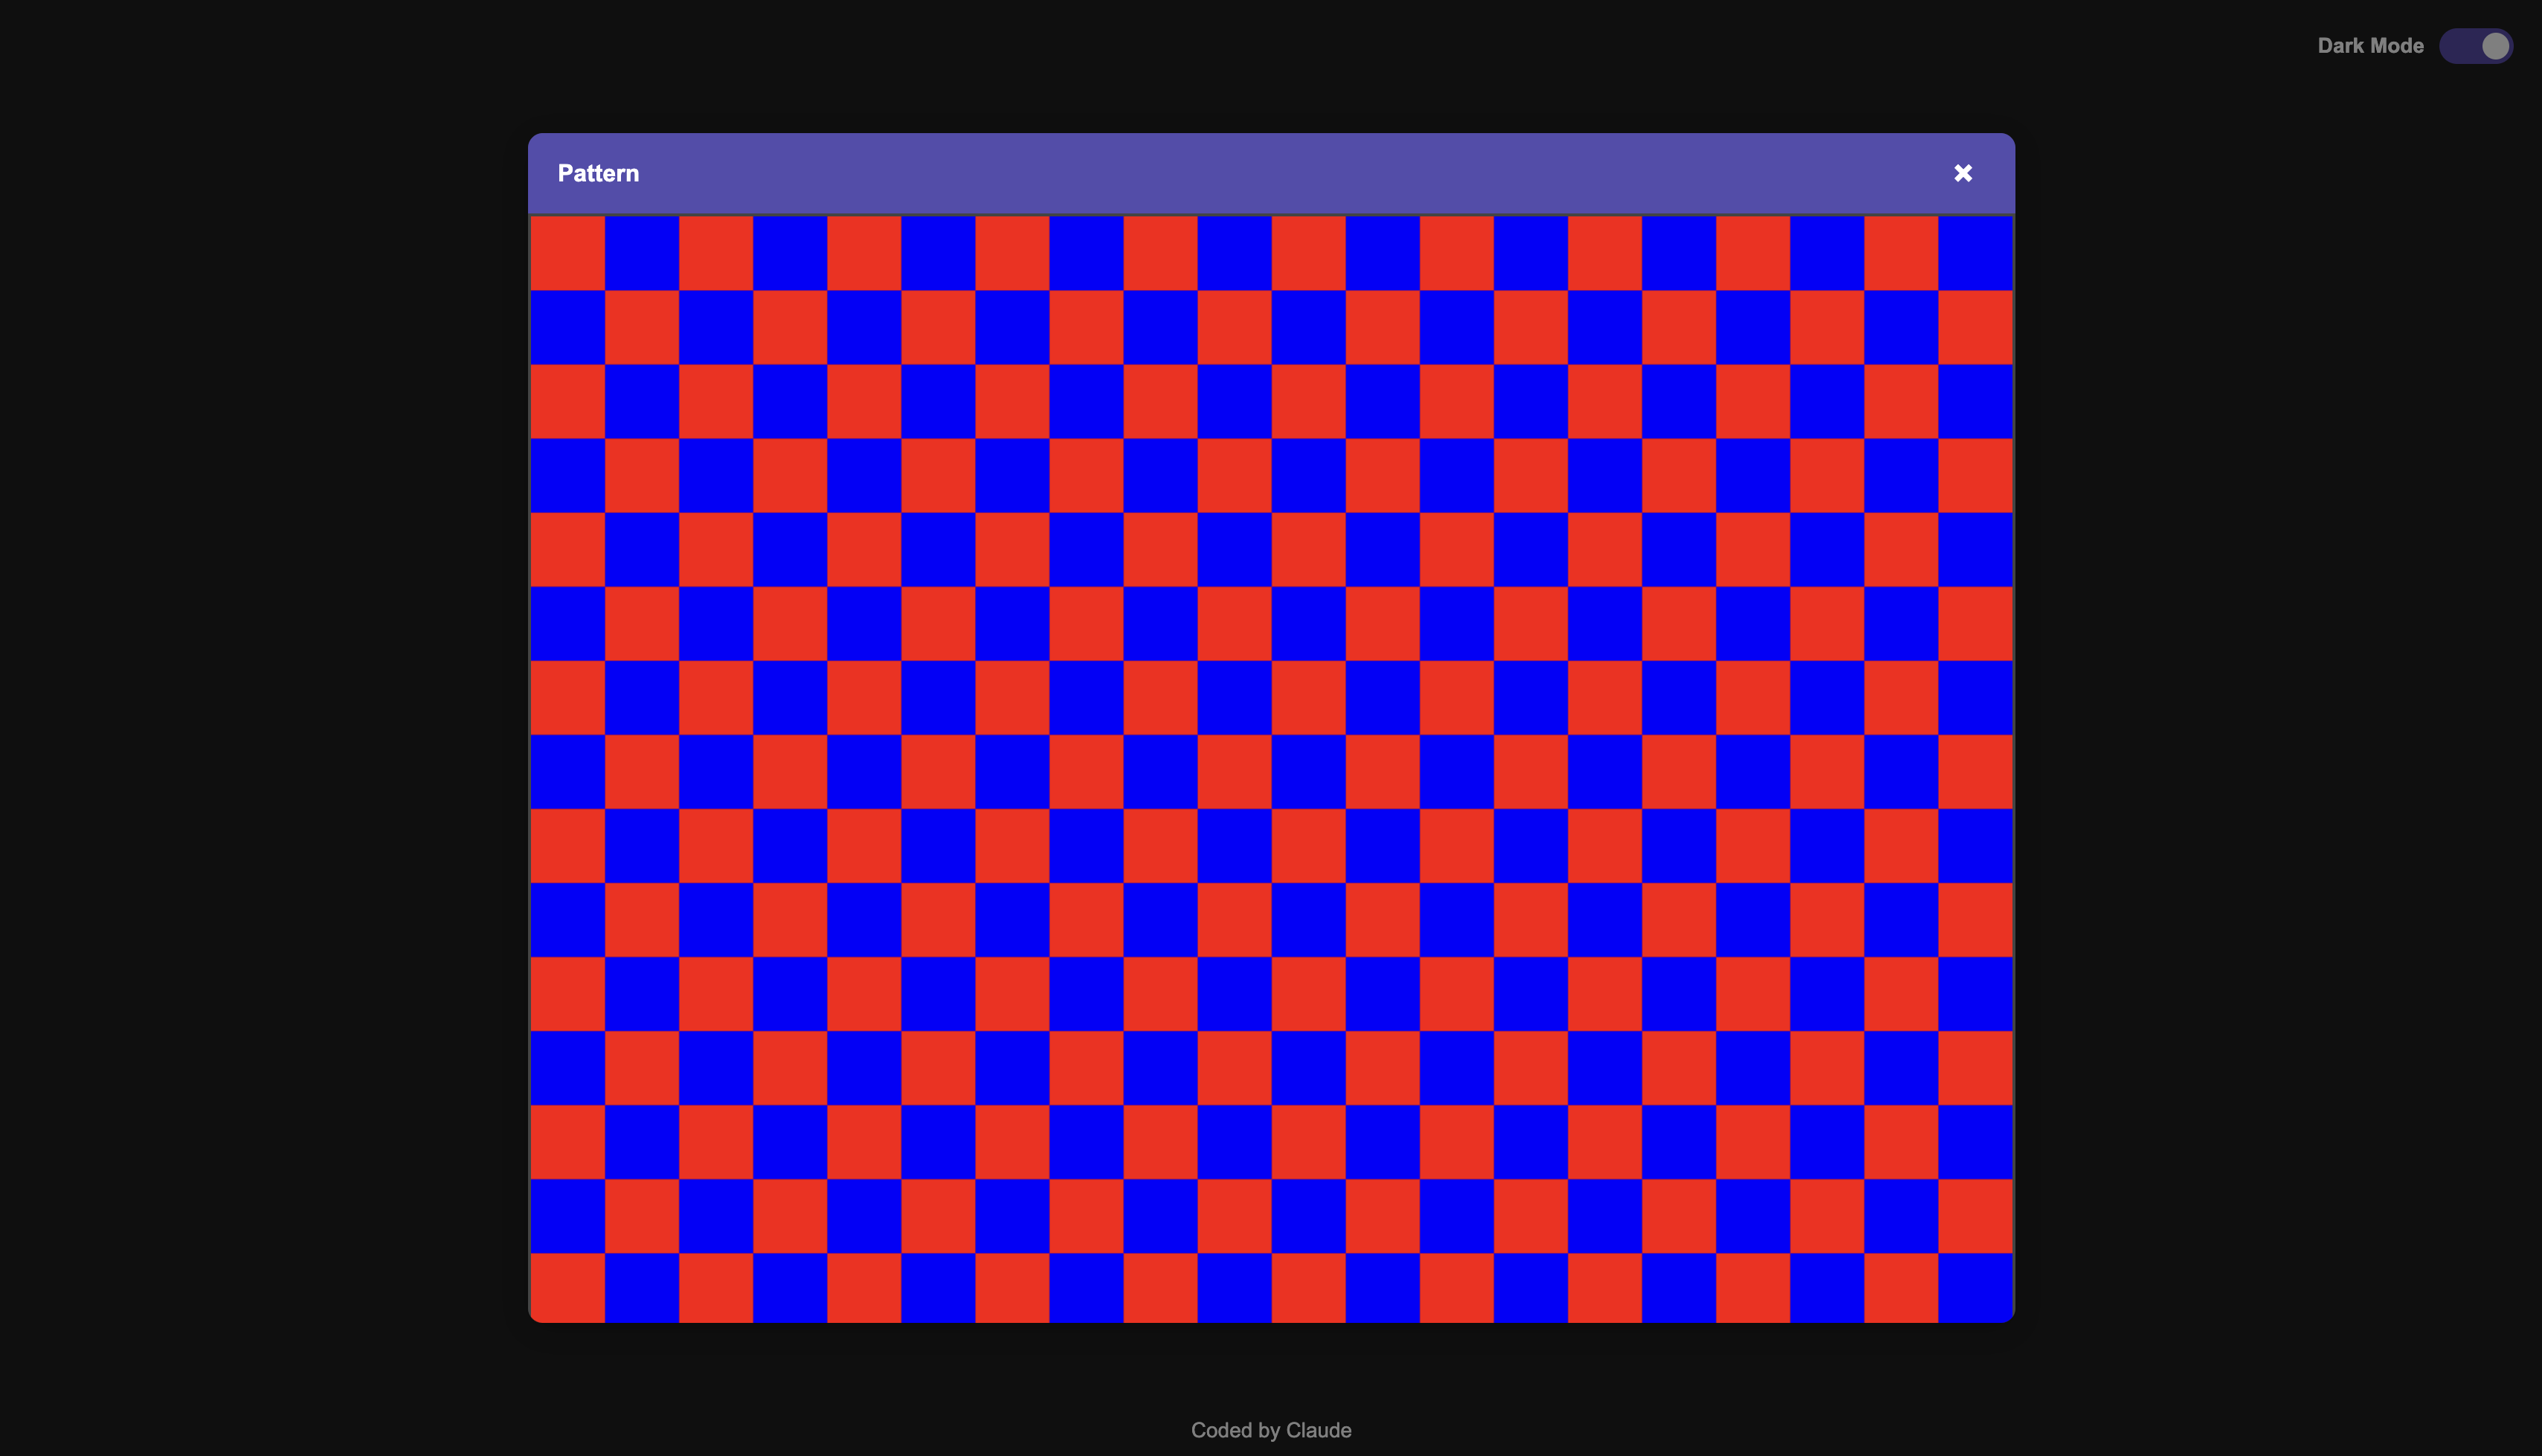Click the top-right blue square
Image resolution: width=2542 pixels, height=1456 pixels.
[1975, 253]
